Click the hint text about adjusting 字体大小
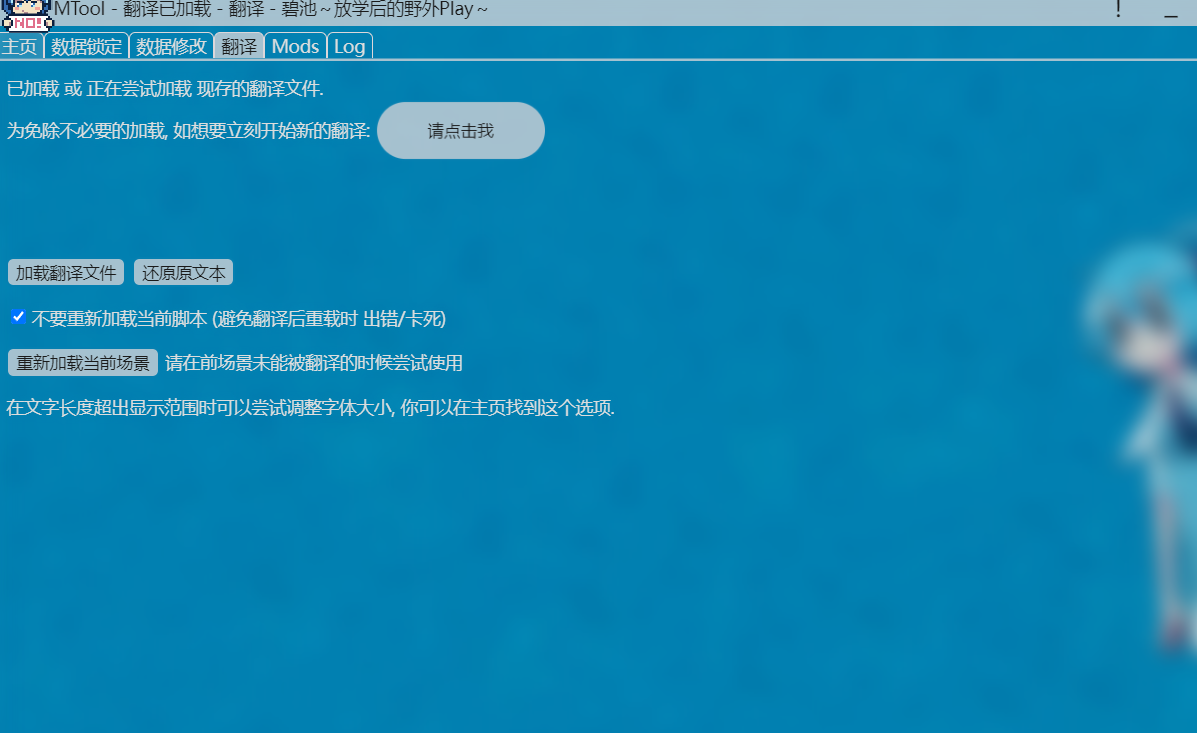 pos(310,408)
